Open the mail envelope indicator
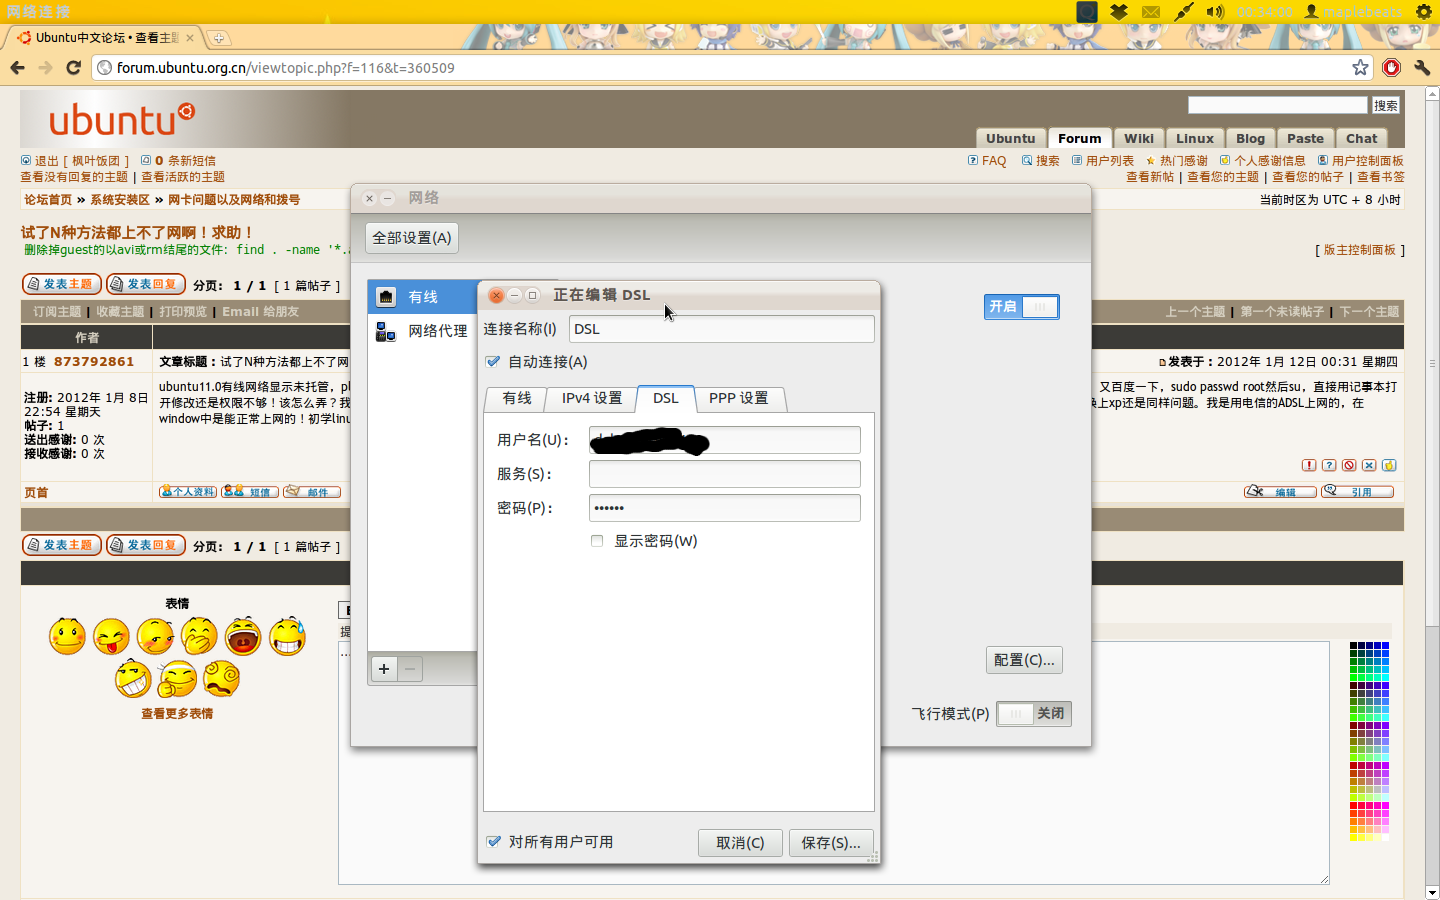The width and height of the screenshot is (1440, 900). (x=1151, y=12)
